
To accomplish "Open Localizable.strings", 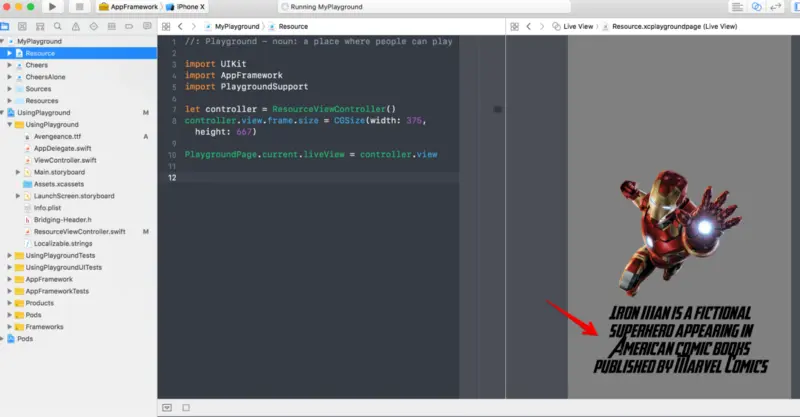I will [x=78, y=243].
